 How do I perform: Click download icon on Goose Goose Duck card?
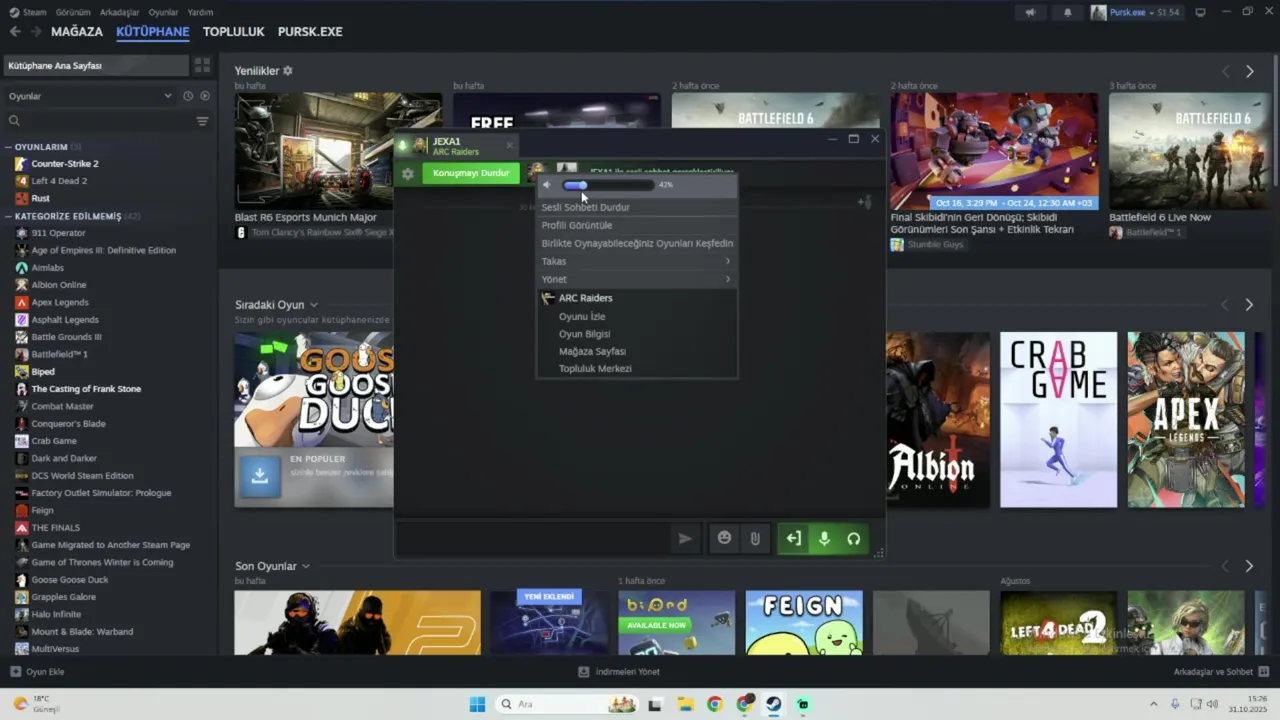259,476
